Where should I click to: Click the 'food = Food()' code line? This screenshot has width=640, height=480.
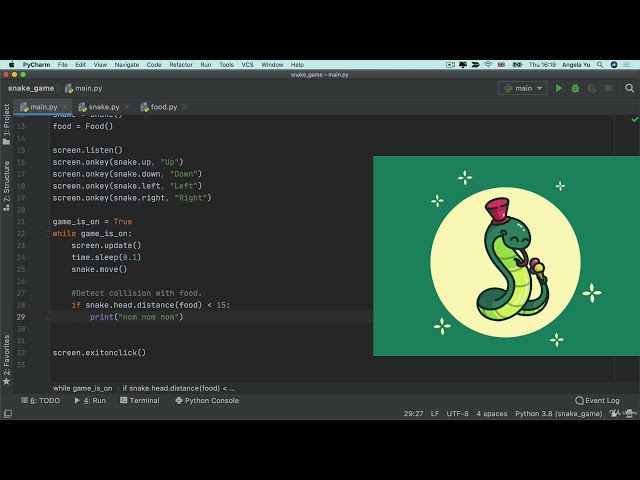point(82,126)
